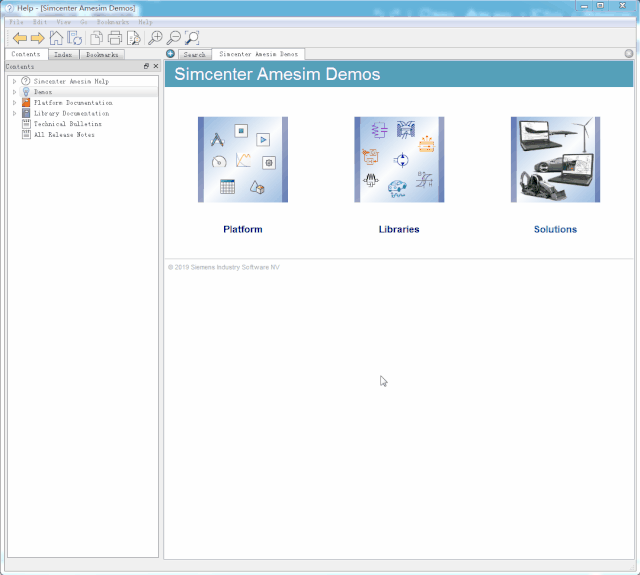Screen dimensions: 640x575
Task: Click the Libraries demos thumbnail image
Action: coord(399,160)
